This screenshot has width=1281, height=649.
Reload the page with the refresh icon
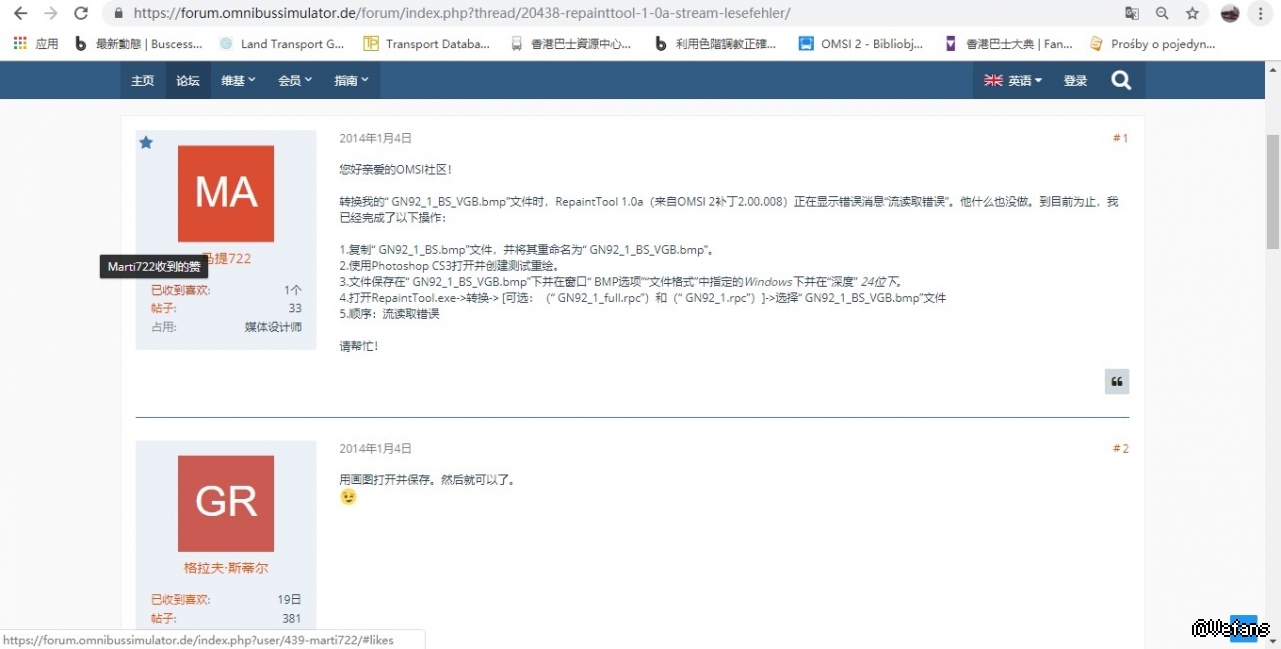tap(82, 14)
